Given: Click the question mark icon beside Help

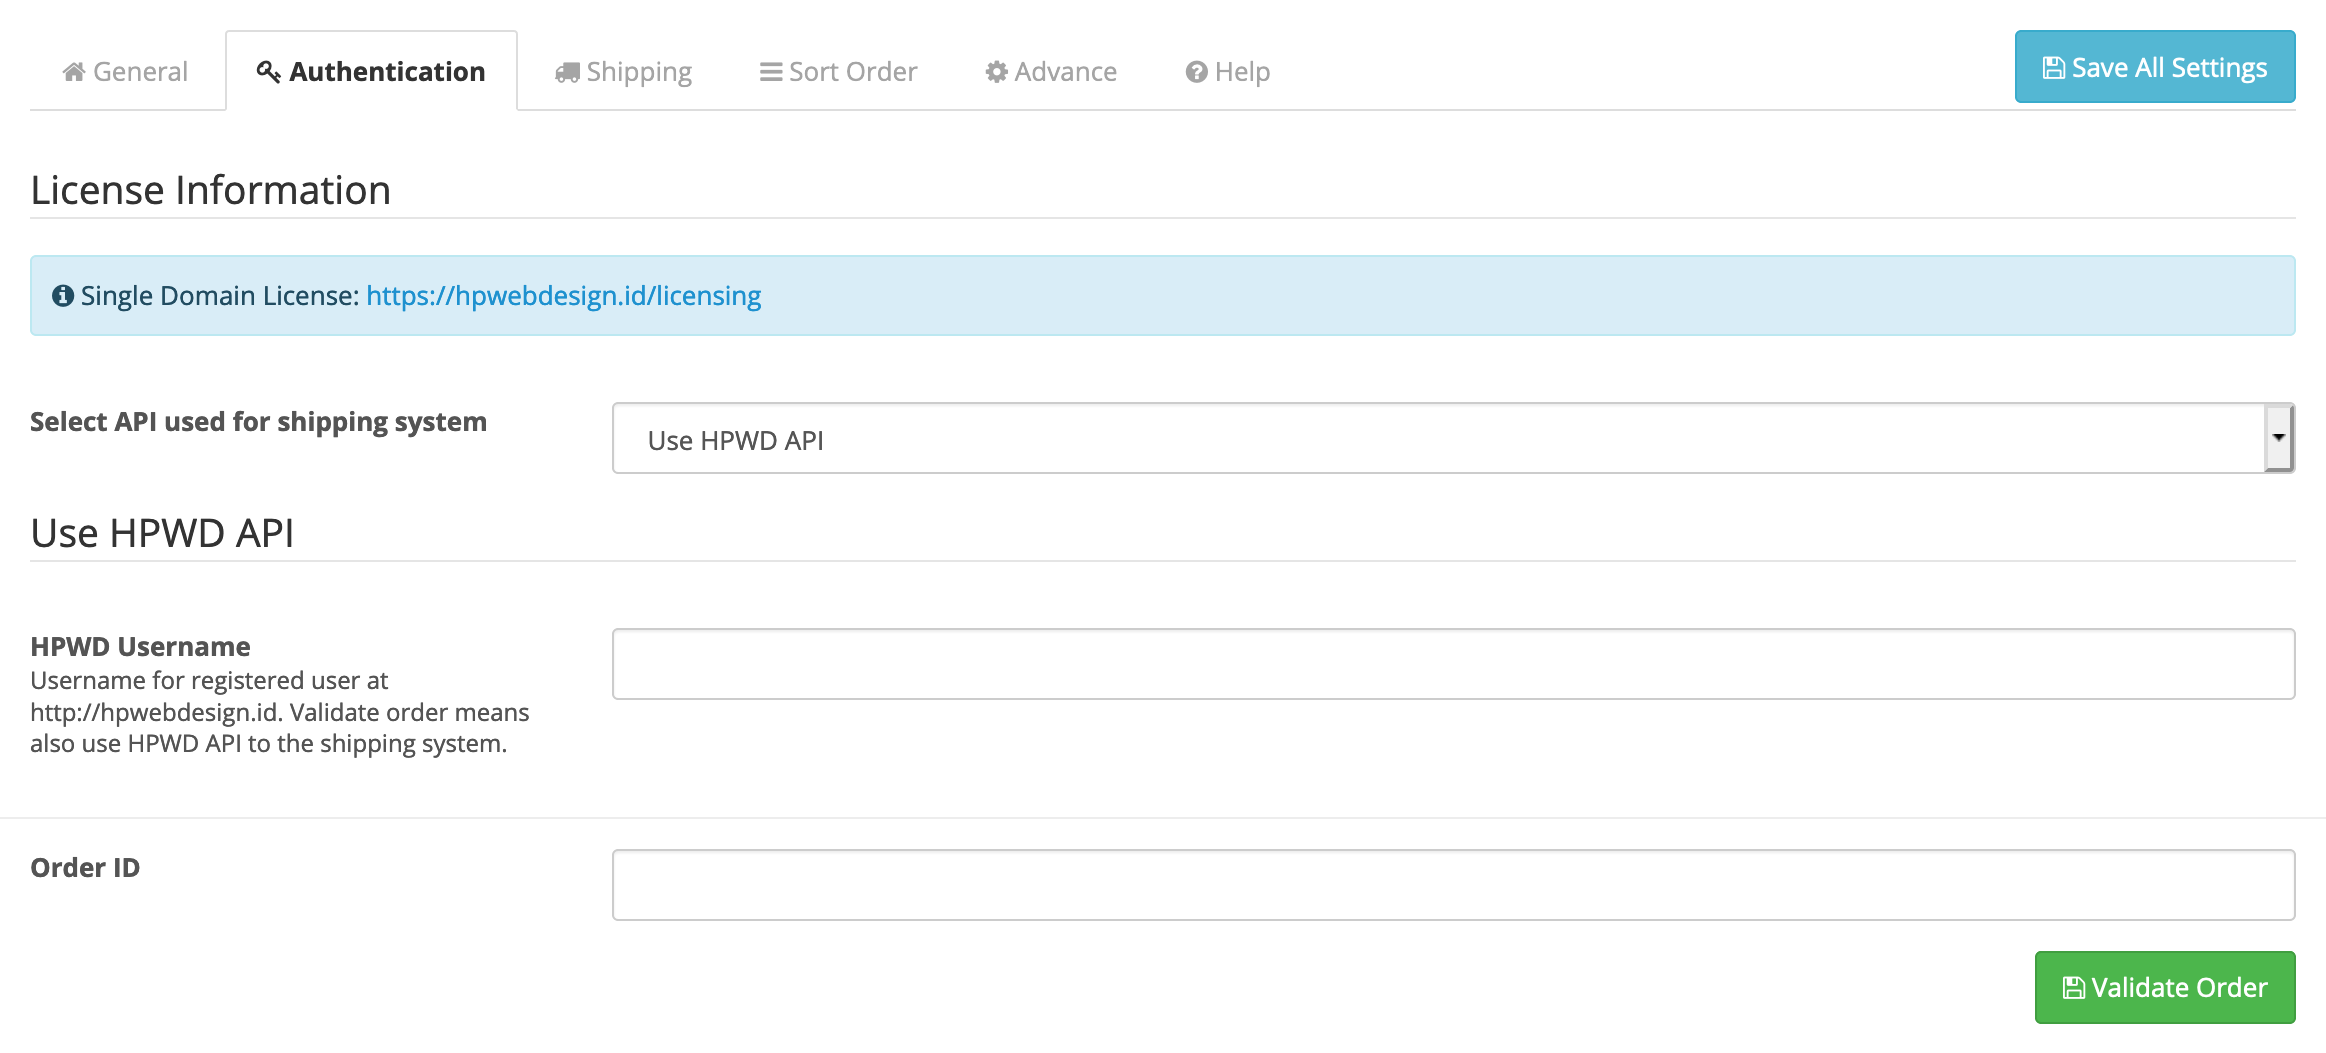Looking at the screenshot, I should (x=1196, y=72).
